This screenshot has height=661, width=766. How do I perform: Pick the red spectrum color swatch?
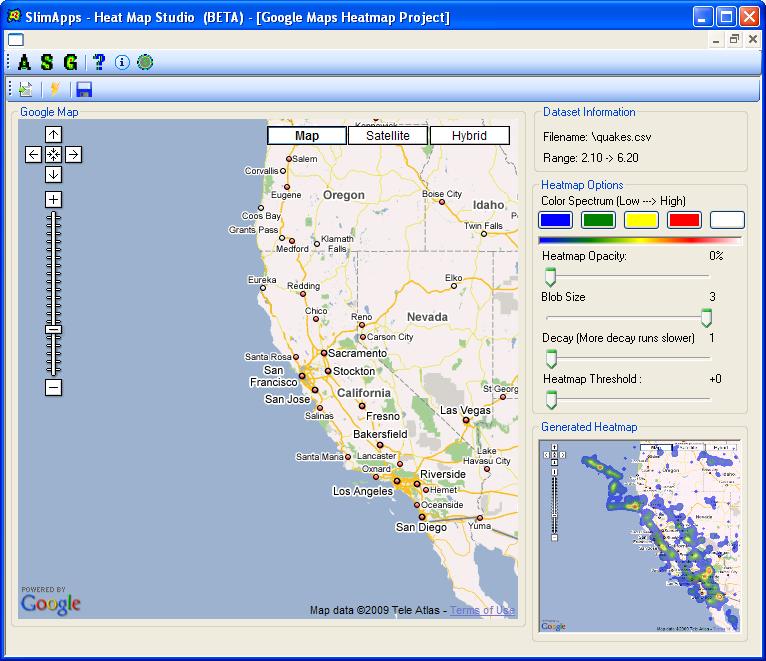coord(684,220)
